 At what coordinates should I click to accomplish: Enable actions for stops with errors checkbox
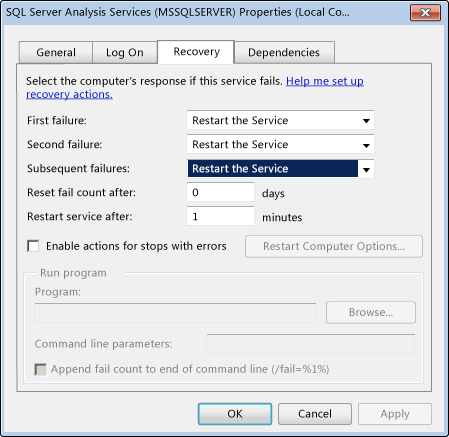click(x=33, y=246)
